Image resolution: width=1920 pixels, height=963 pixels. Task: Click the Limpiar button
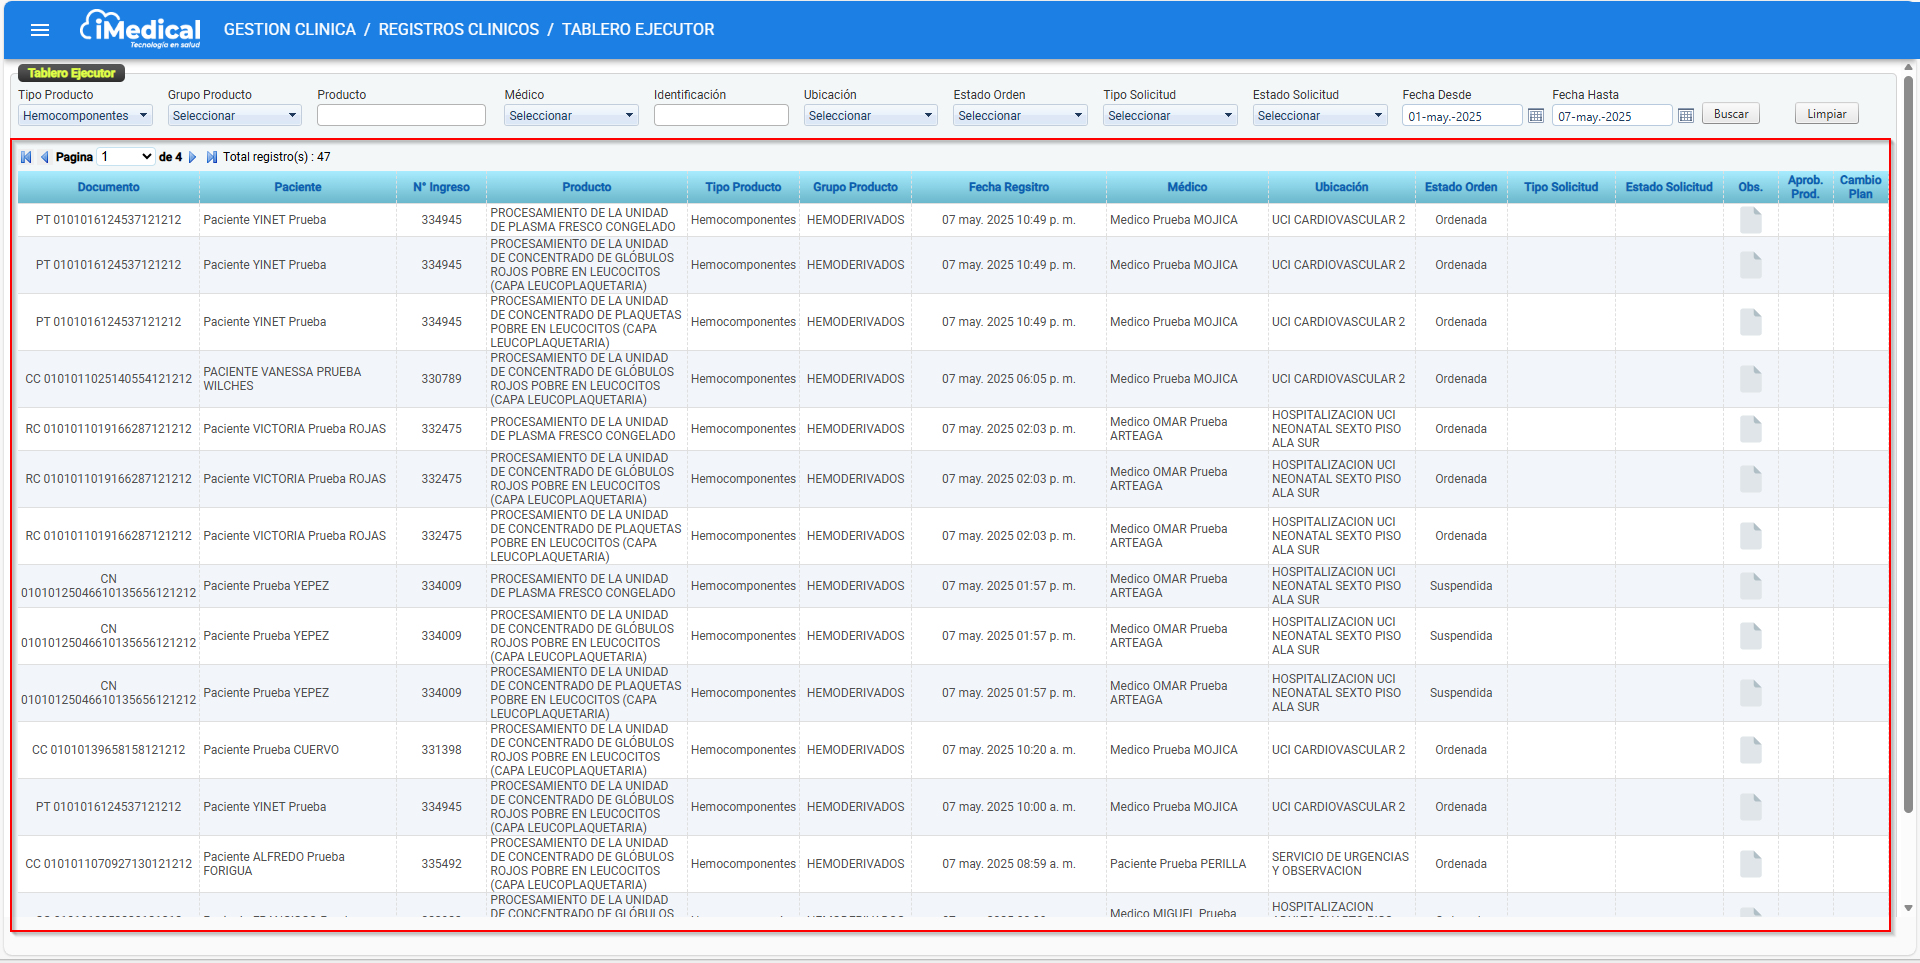1826,114
